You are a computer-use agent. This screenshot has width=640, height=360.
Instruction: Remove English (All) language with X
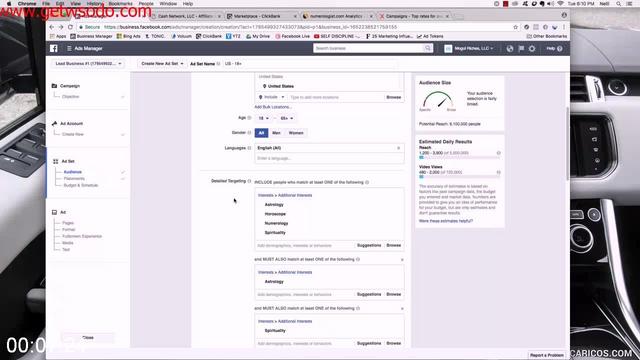pyautogui.click(x=399, y=148)
